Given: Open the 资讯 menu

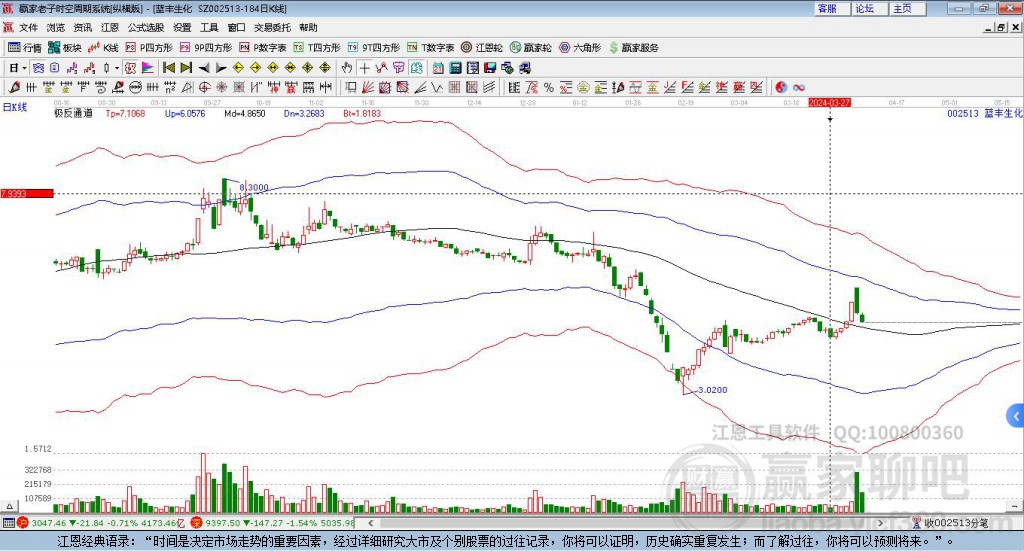Looking at the screenshot, I should (x=82, y=27).
